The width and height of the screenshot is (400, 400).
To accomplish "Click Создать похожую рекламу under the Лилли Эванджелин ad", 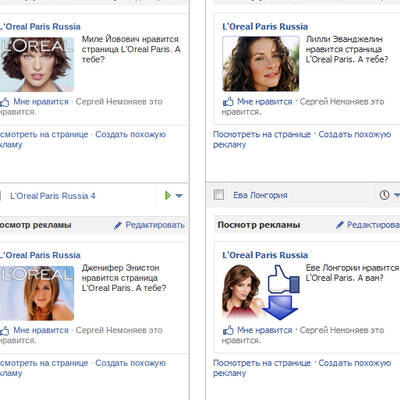I will click(x=302, y=139).
